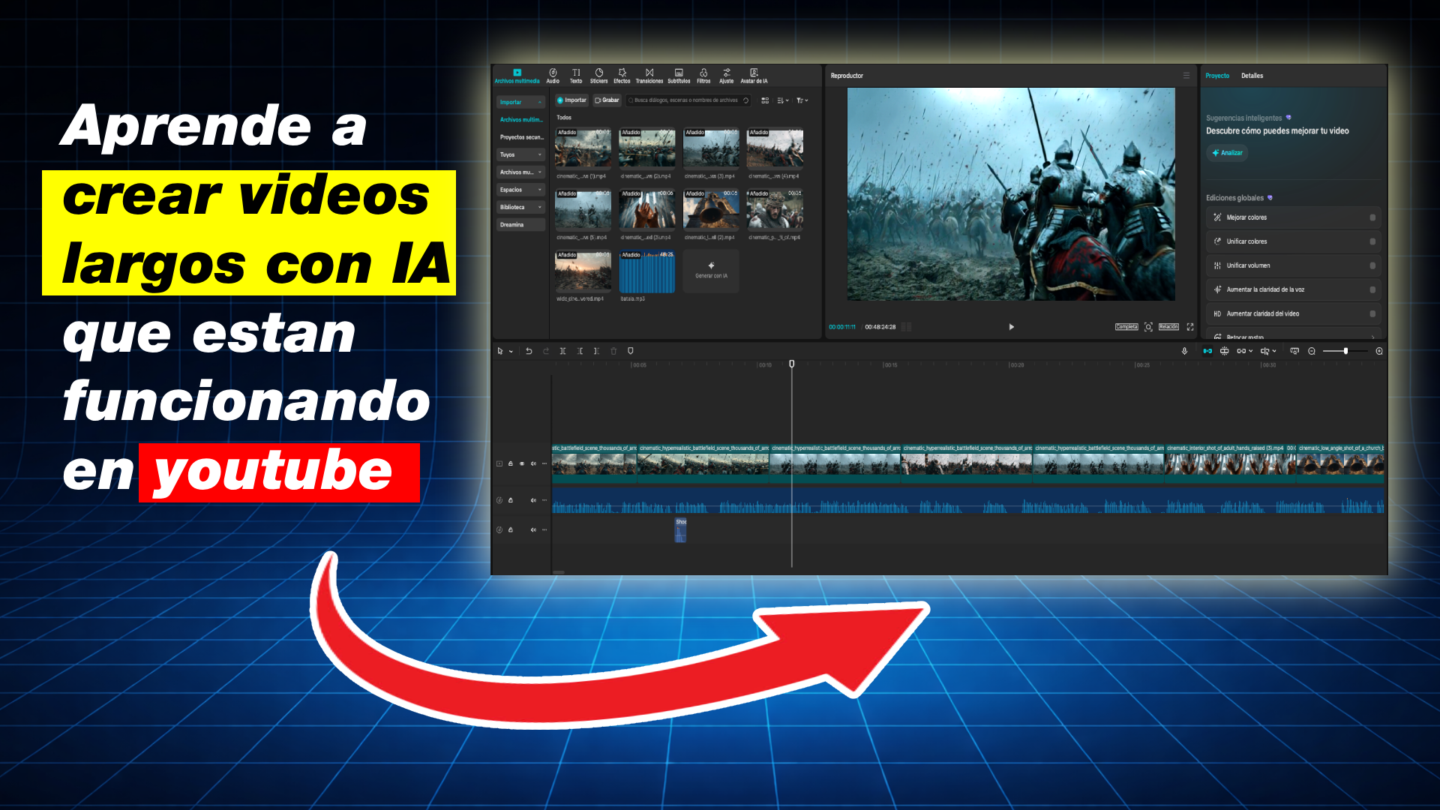Open the Dreamina sidebar item
Screen dimensions: 1440x810
click(x=521, y=225)
